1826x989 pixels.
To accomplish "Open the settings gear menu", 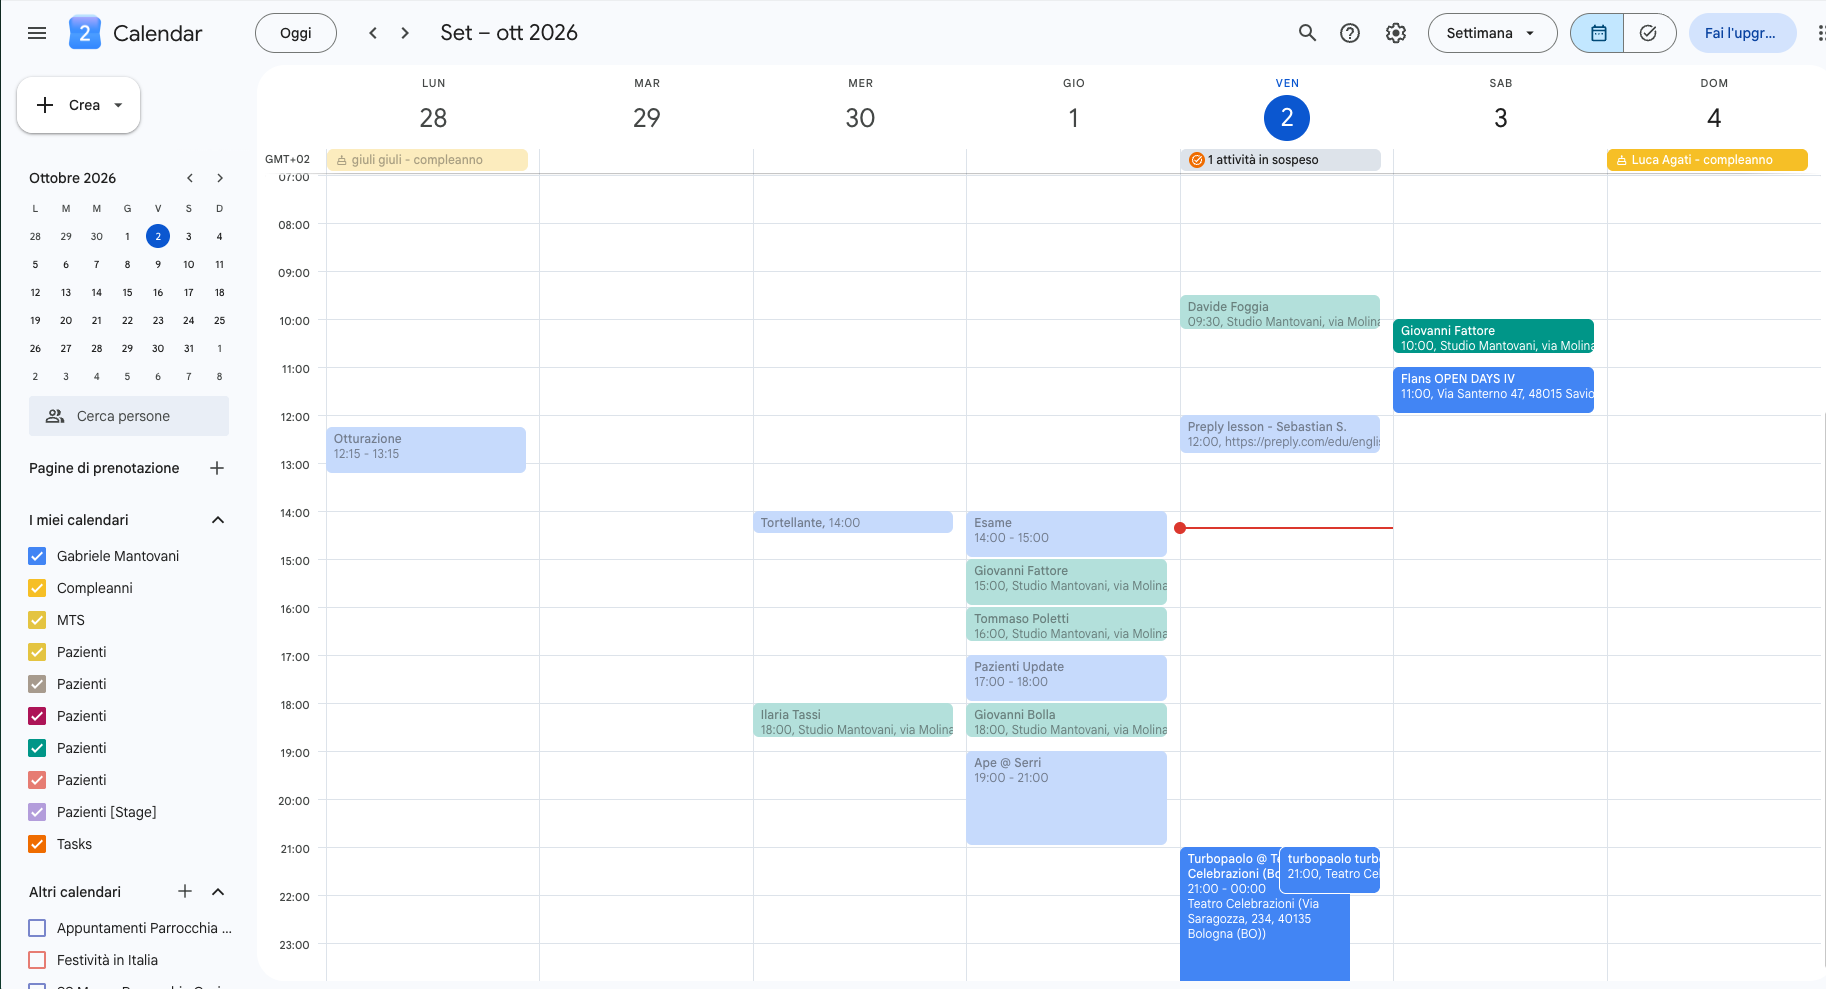I will click(x=1396, y=33).
